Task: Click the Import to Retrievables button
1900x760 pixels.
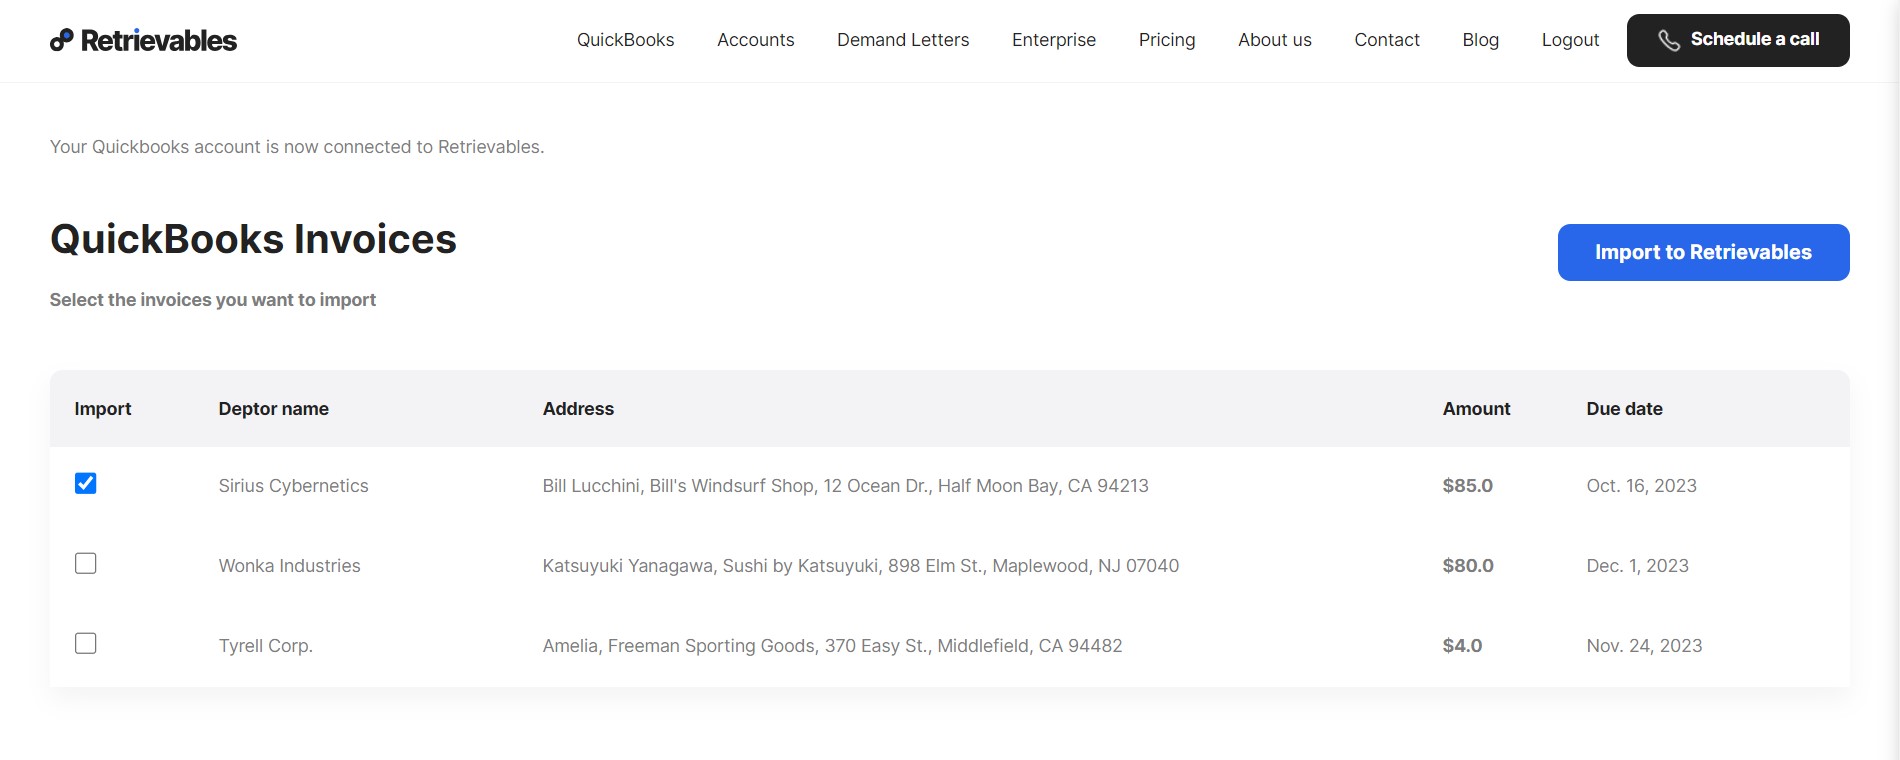Action: coord(1704,252)
